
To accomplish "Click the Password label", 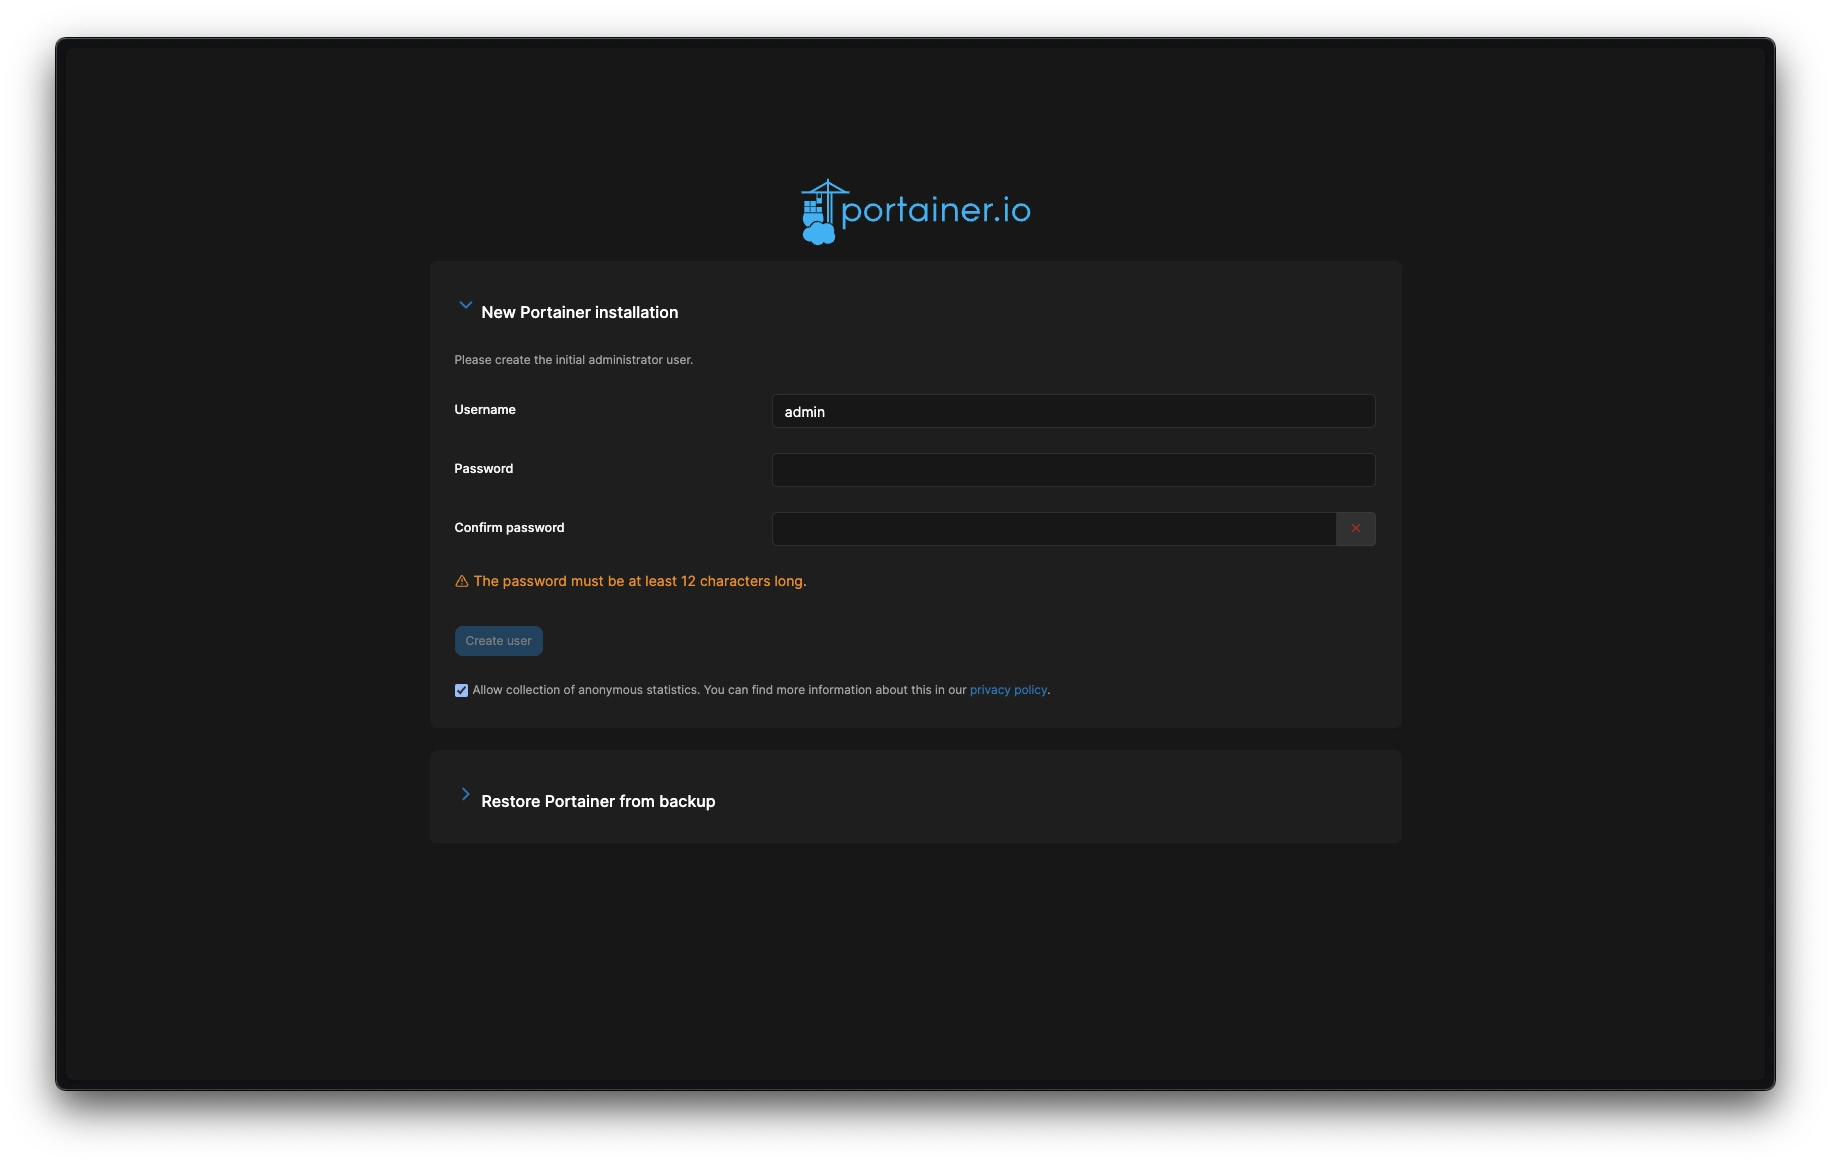I will [x=483, y=468].
